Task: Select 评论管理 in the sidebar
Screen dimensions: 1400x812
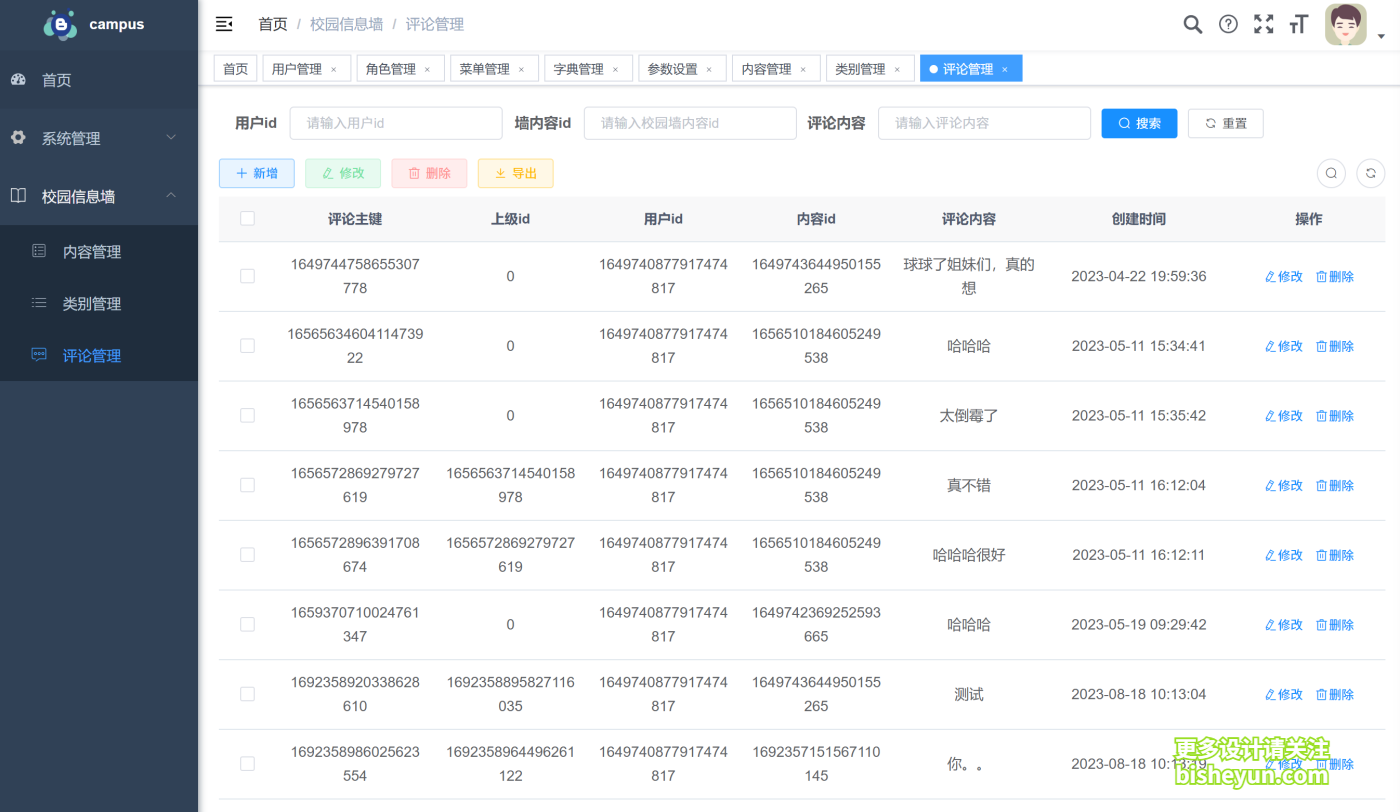Action: coord(99,355)
